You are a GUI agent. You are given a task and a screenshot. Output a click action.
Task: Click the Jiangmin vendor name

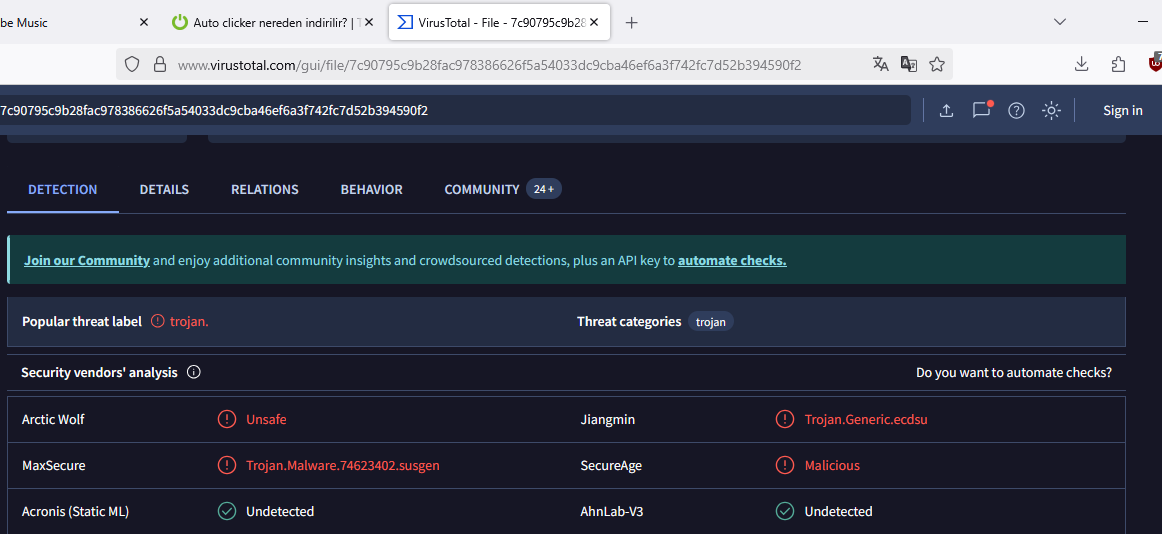coord(608,419)
